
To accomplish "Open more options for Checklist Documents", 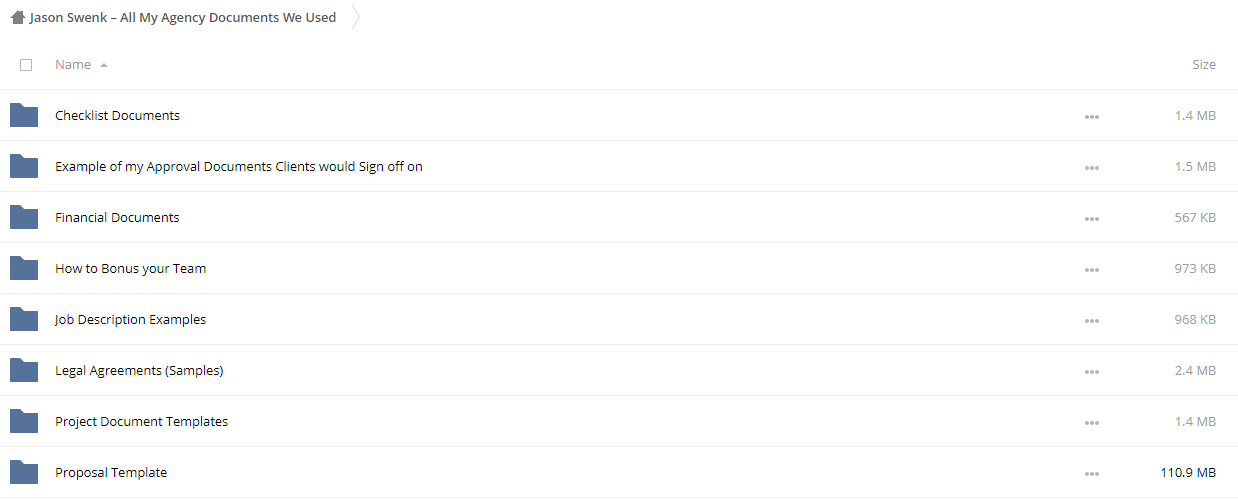I will 1091,117.
